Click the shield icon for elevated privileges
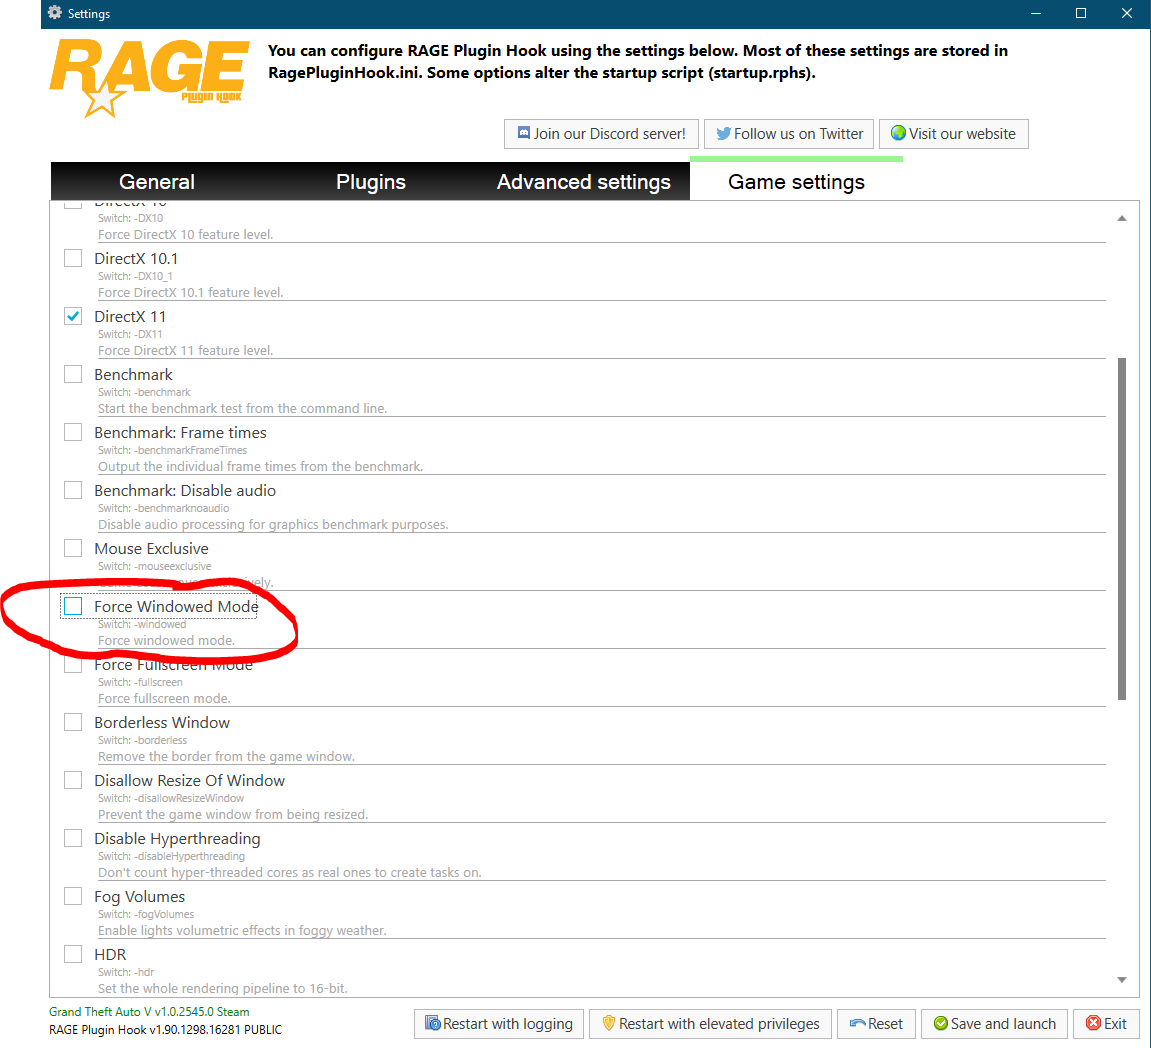The width and height of the screenshot is (1151, 1048). click(609, 1023)
